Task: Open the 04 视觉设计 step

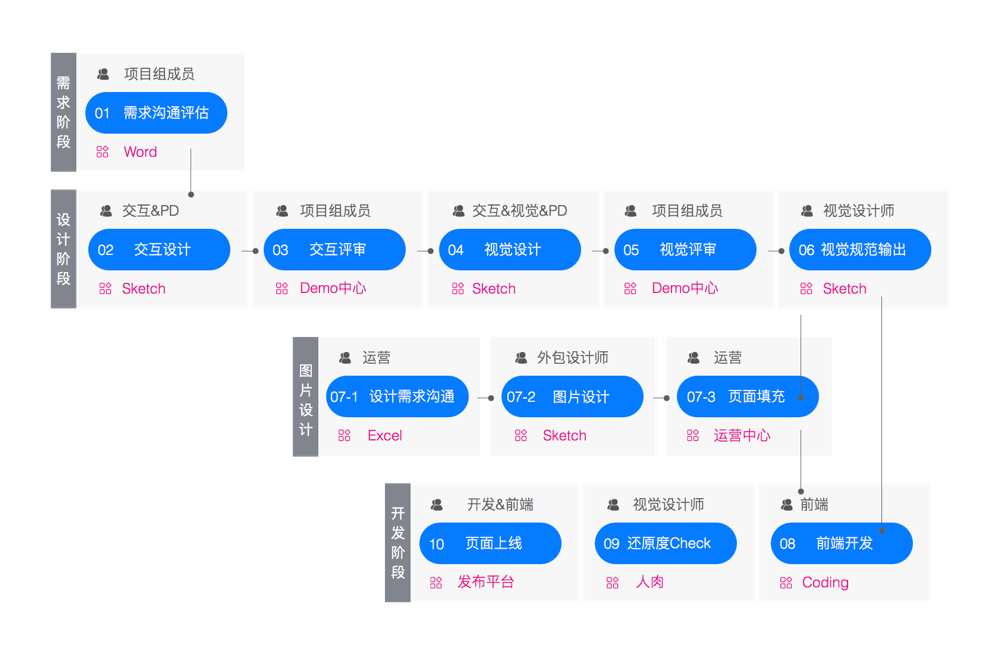Action: [510, 250]
